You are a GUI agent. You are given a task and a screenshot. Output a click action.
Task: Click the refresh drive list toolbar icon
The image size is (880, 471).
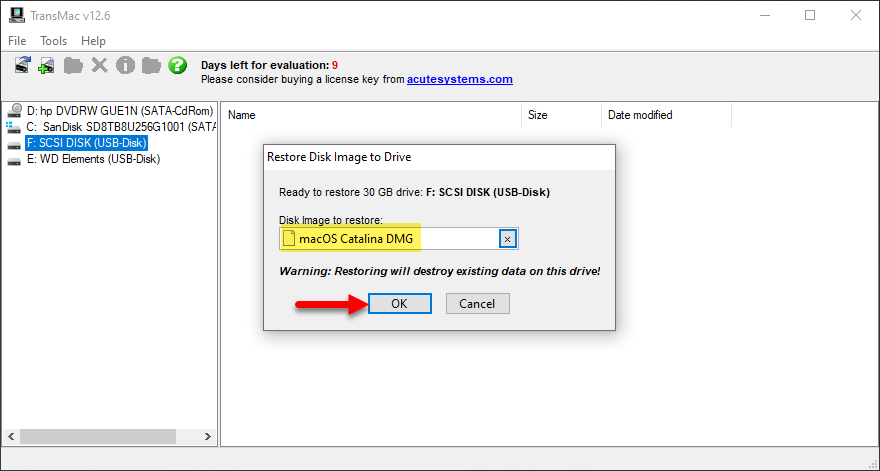coord(23,65)
